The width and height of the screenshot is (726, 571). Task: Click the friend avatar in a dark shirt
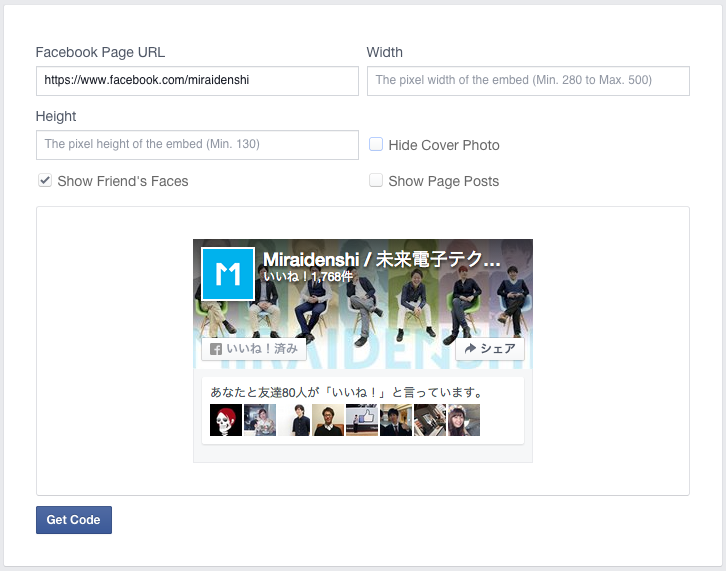pos(294,420)
